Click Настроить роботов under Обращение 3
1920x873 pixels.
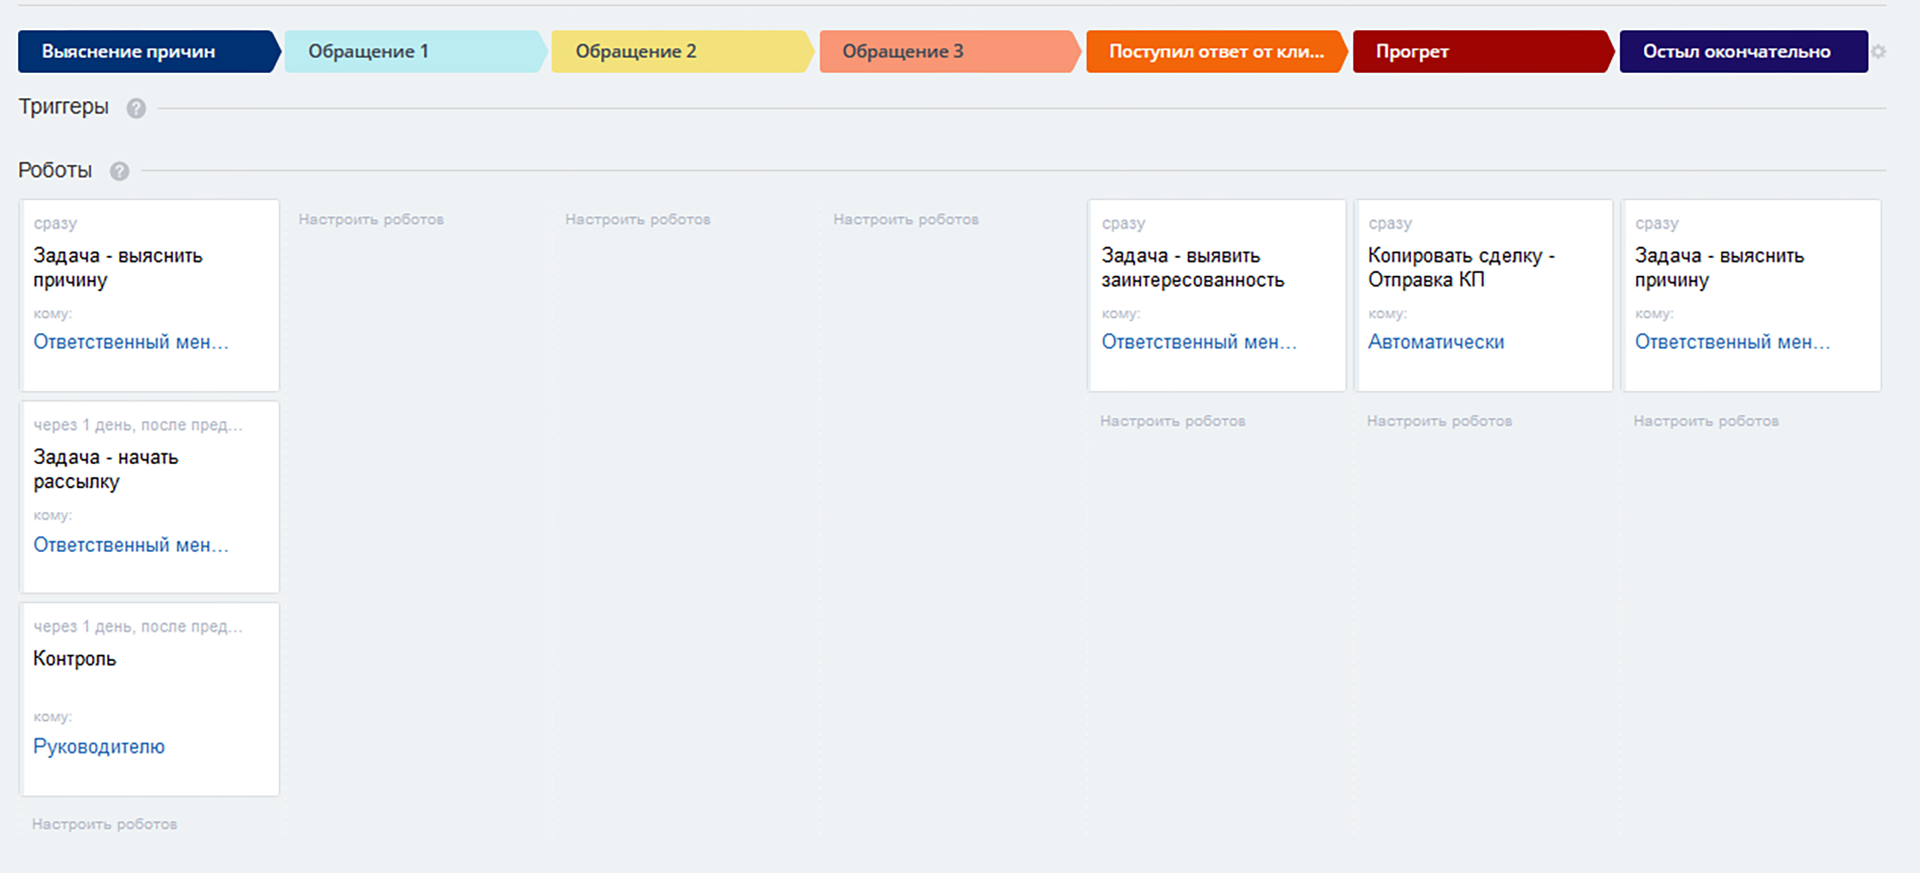point(906,219)
